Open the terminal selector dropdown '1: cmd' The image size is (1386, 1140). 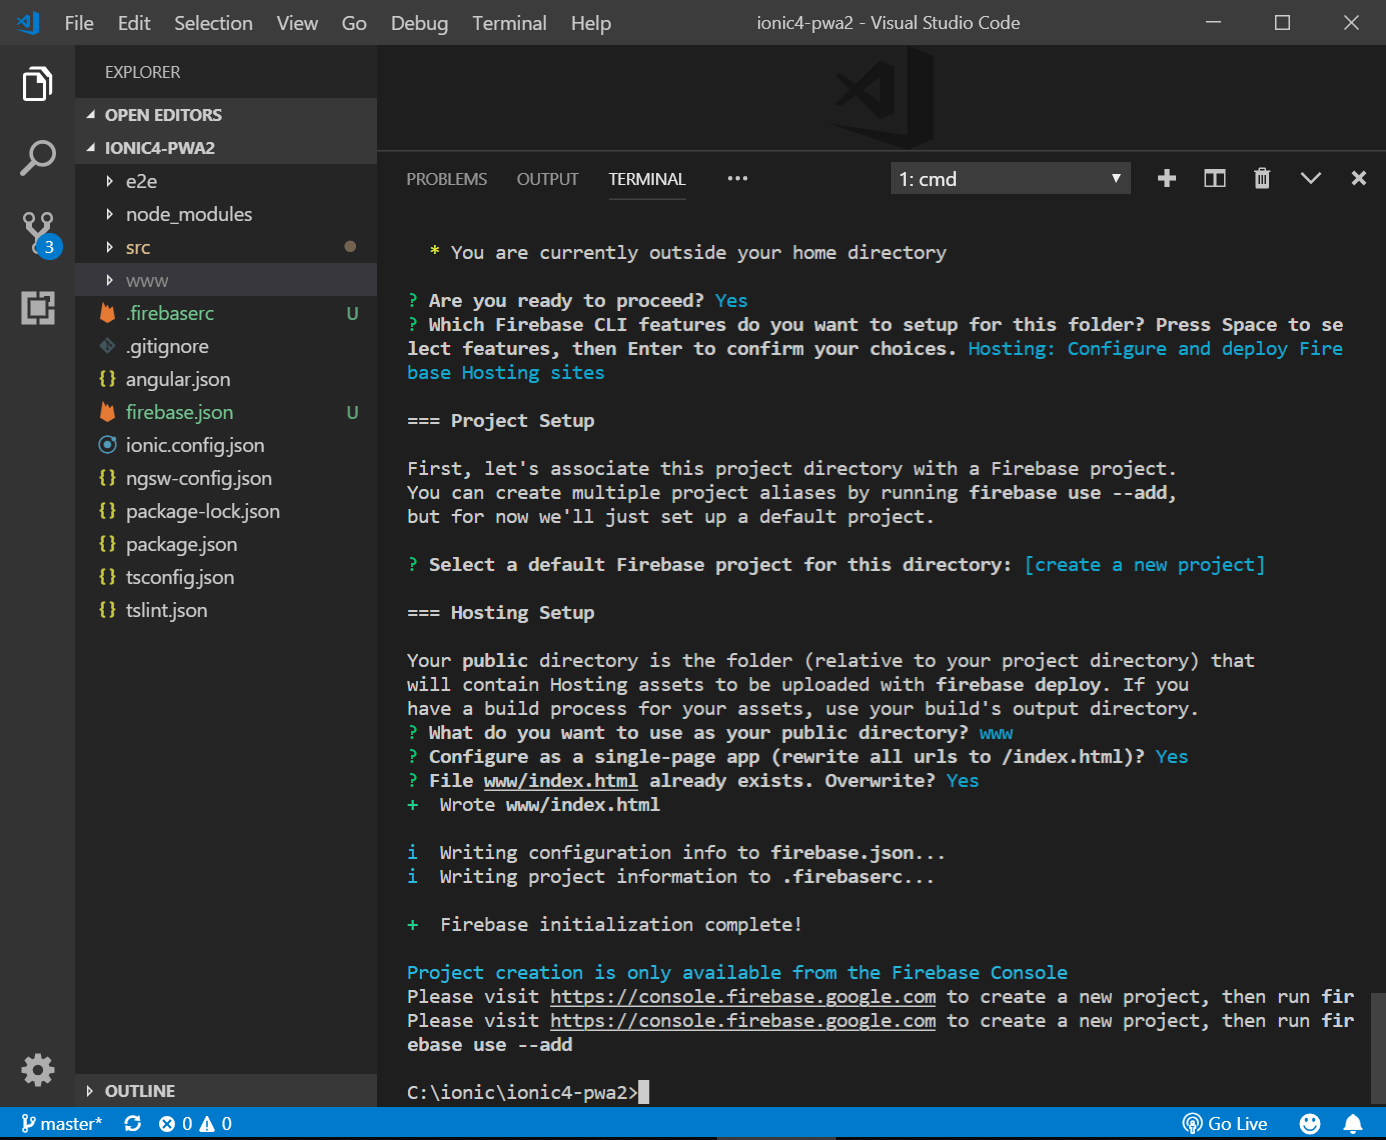1010,179
